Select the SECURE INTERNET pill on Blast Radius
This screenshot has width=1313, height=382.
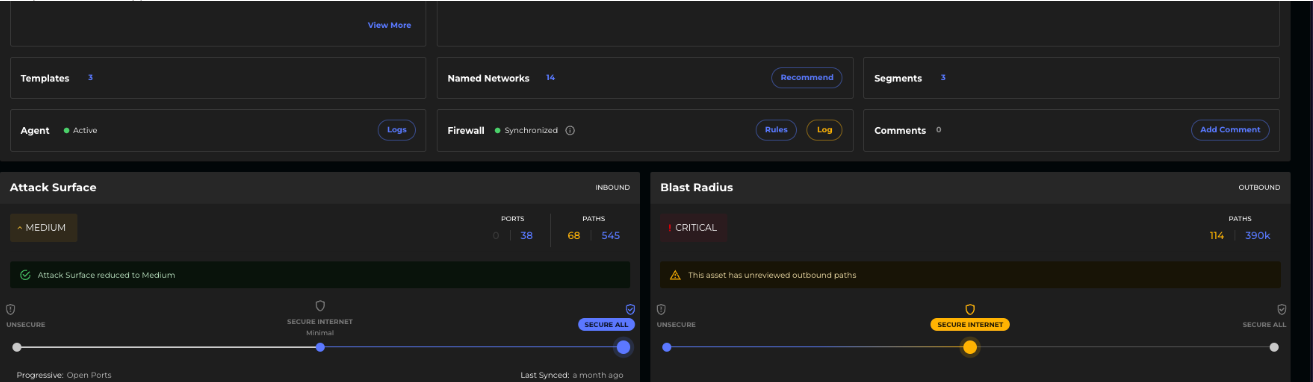970,325
